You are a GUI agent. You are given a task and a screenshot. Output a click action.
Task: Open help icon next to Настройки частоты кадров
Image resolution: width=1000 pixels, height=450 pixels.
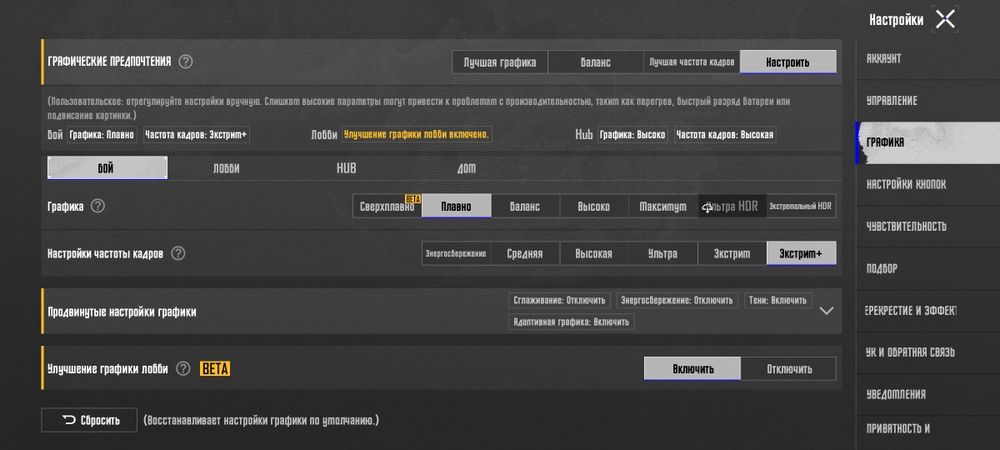coord(179,253)
